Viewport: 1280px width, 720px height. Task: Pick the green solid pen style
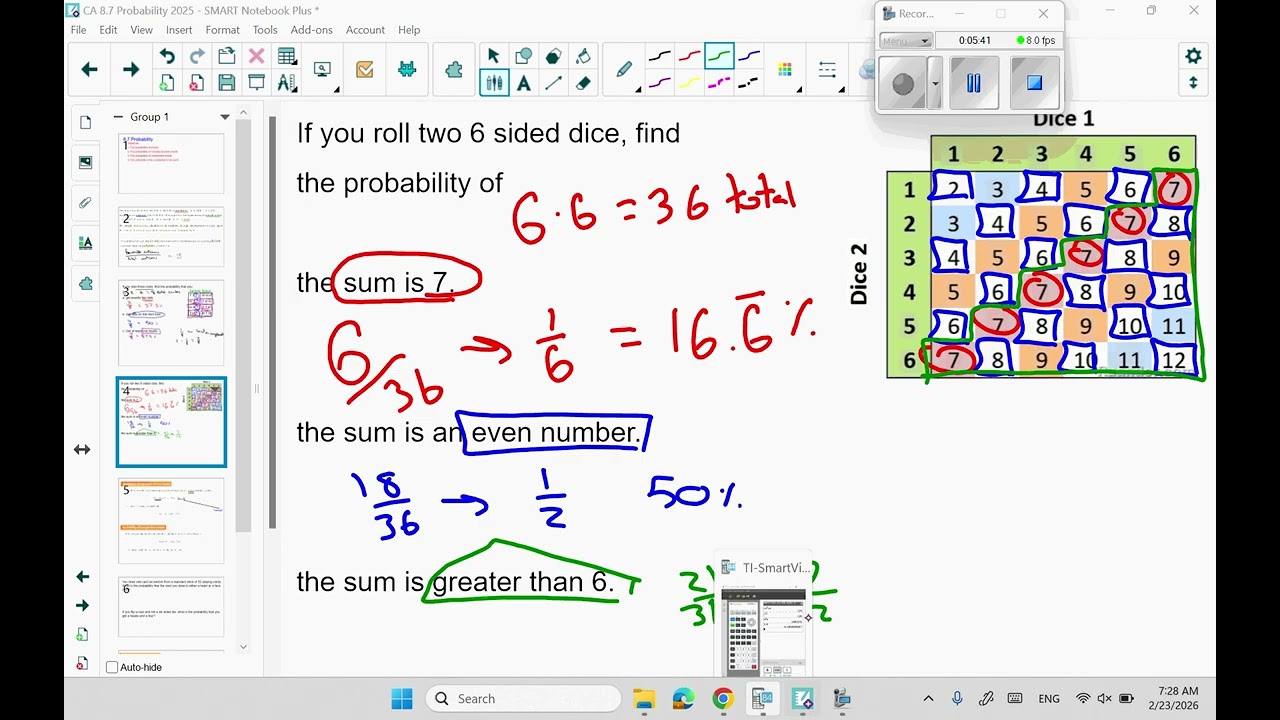[719, 56]
